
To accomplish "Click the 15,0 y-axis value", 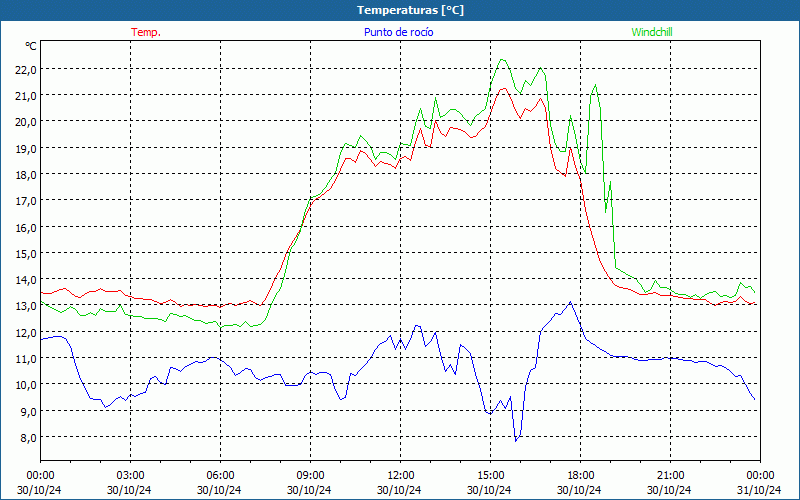I will tap(26, 253).
